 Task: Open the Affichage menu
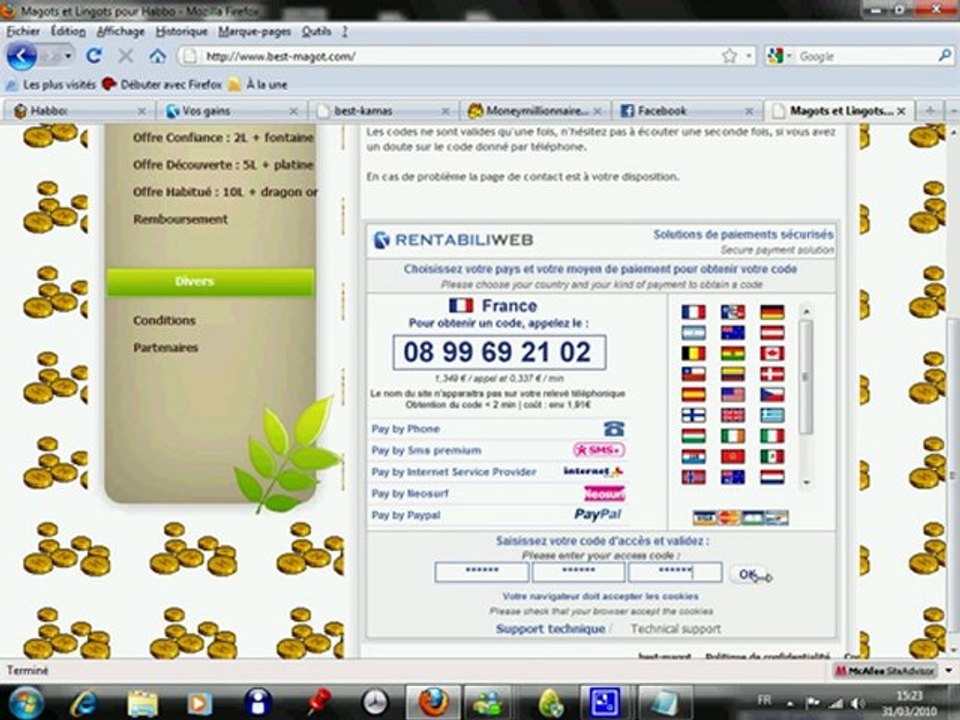tap(121, 31)
